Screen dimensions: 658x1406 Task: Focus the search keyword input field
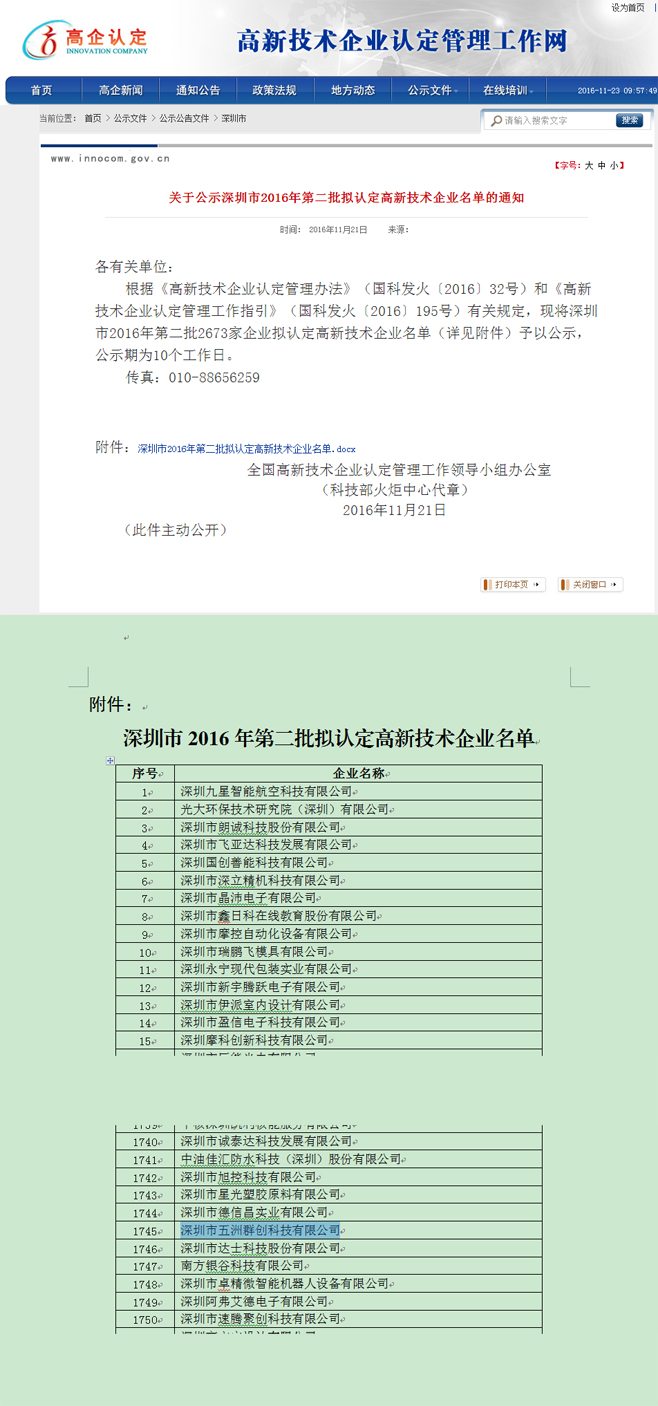click(x=556, y=121)
